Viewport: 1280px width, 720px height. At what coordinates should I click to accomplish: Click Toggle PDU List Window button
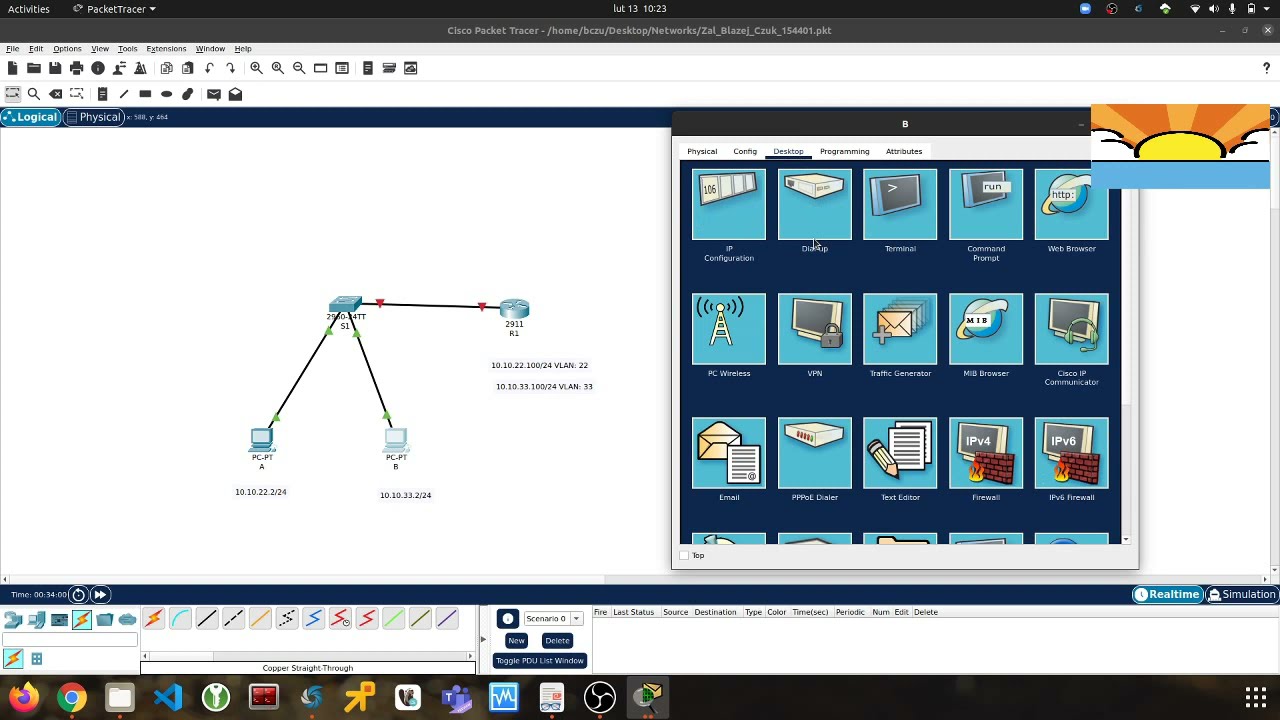[x=539, y=661]
